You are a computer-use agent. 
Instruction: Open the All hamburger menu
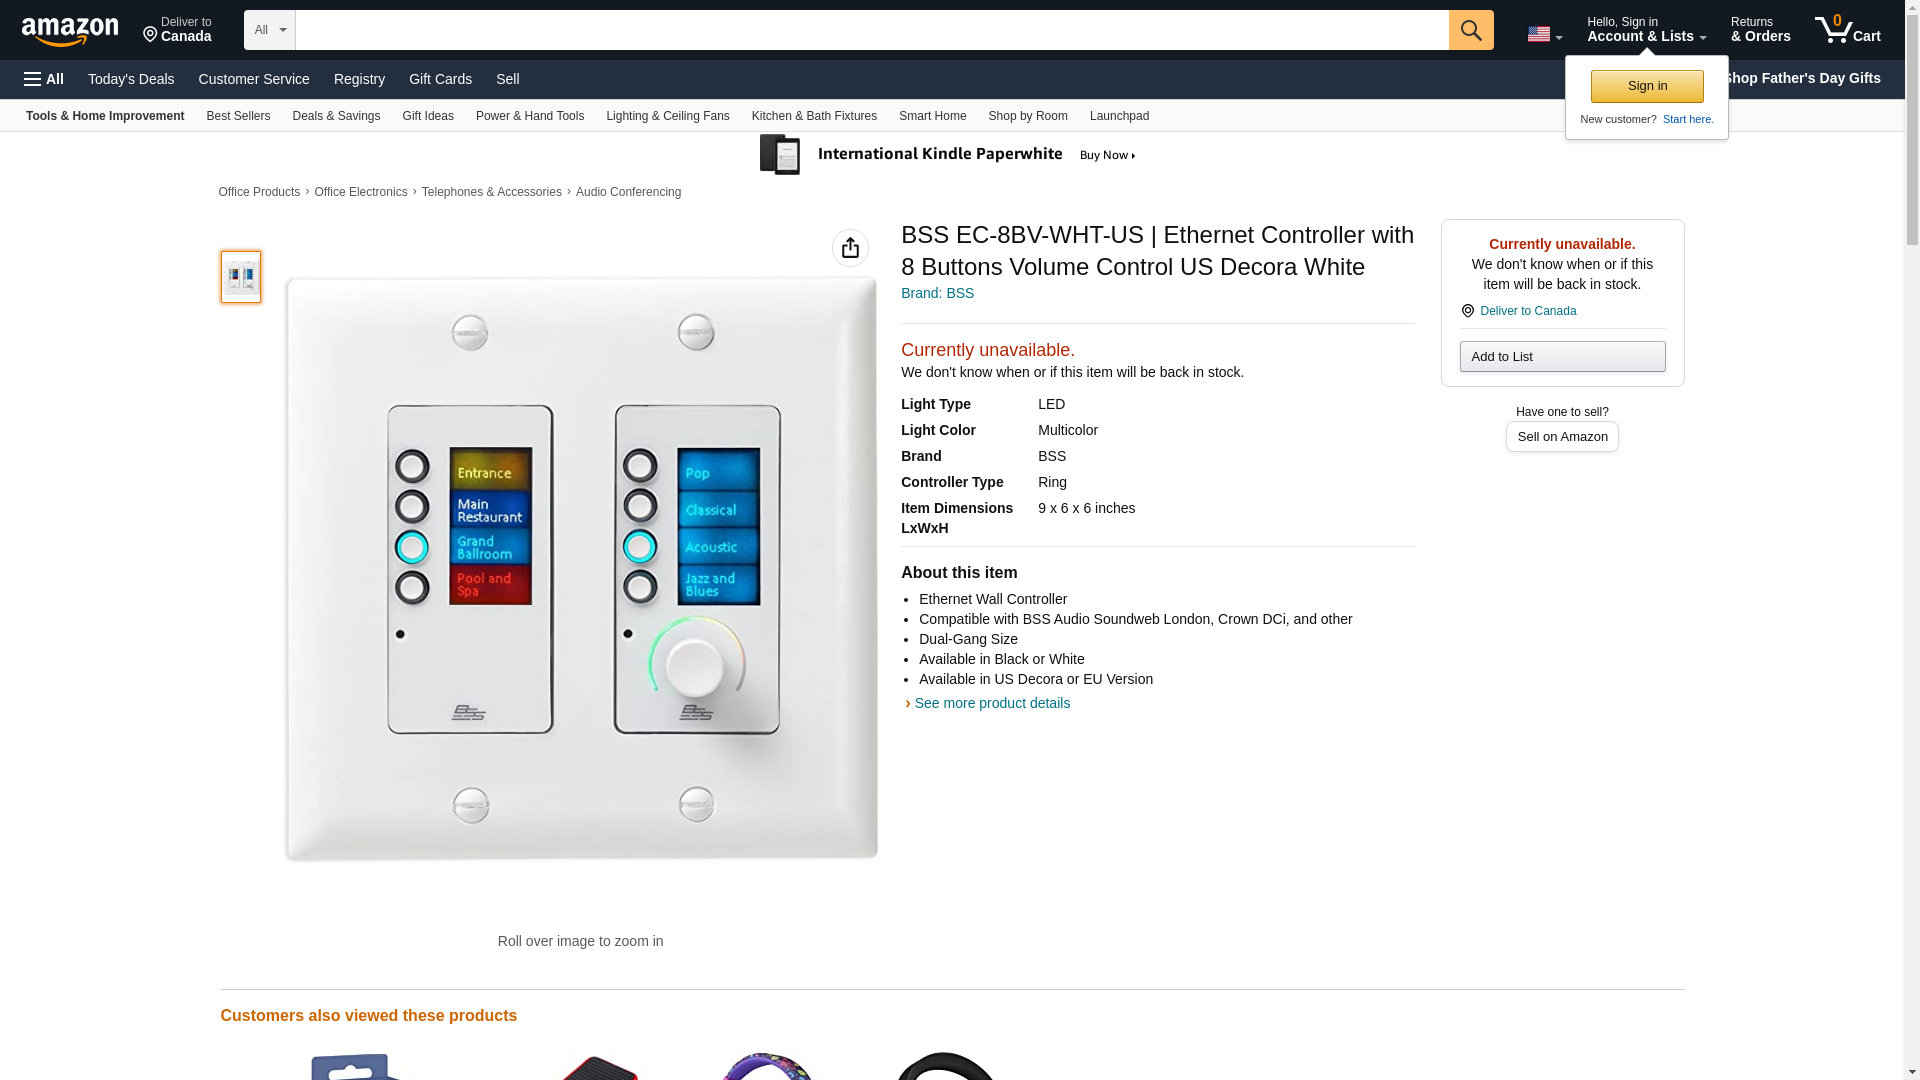pos(44,79)
